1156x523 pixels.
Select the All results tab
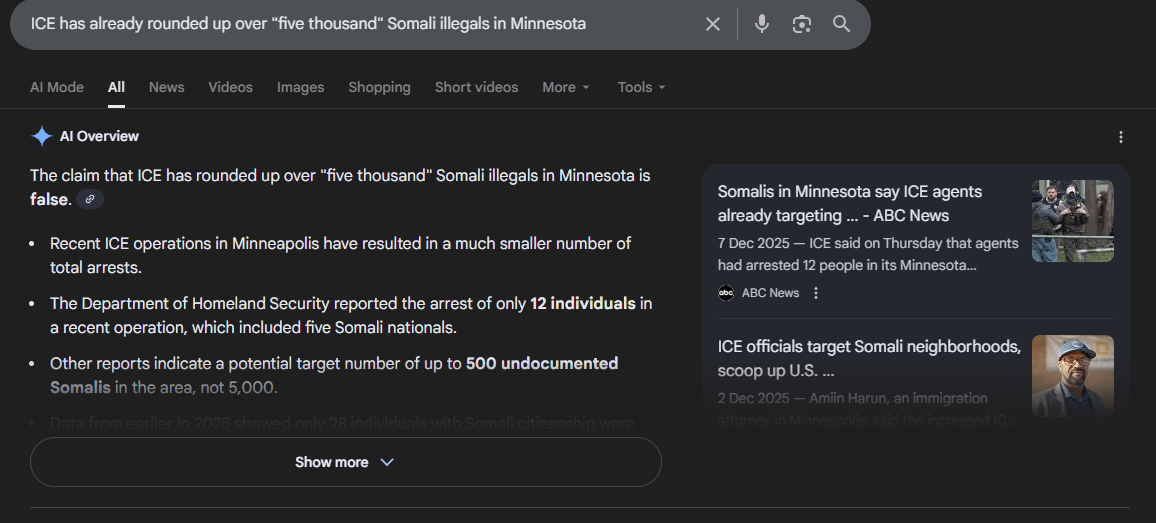(x=116, y=87)
